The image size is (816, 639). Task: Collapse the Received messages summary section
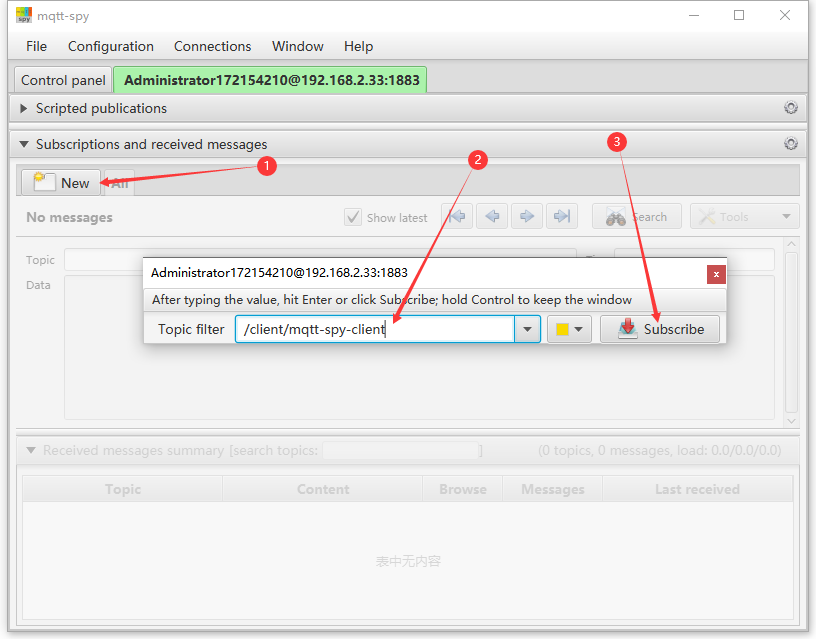(31, 450)
